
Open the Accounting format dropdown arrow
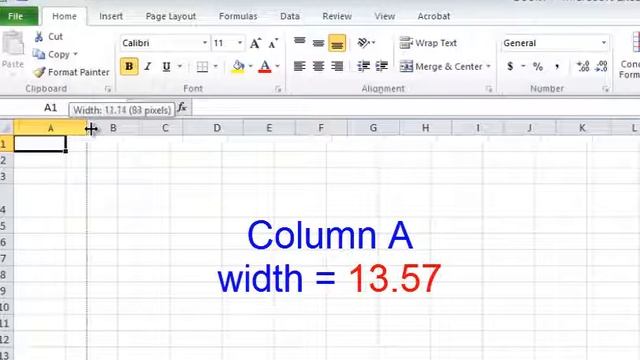523,66
